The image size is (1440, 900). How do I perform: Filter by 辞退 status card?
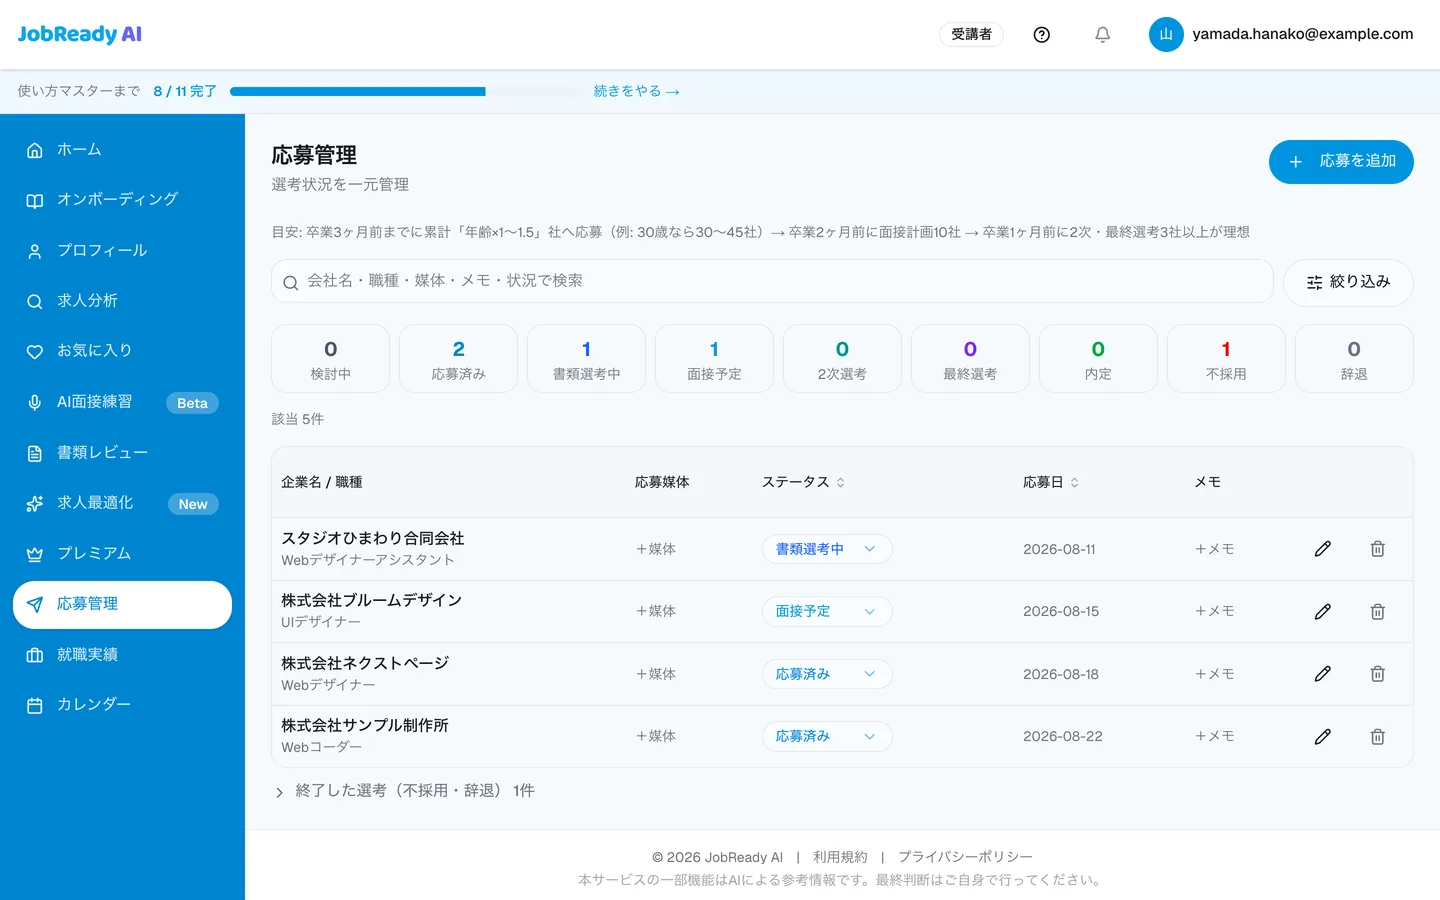1354,359
